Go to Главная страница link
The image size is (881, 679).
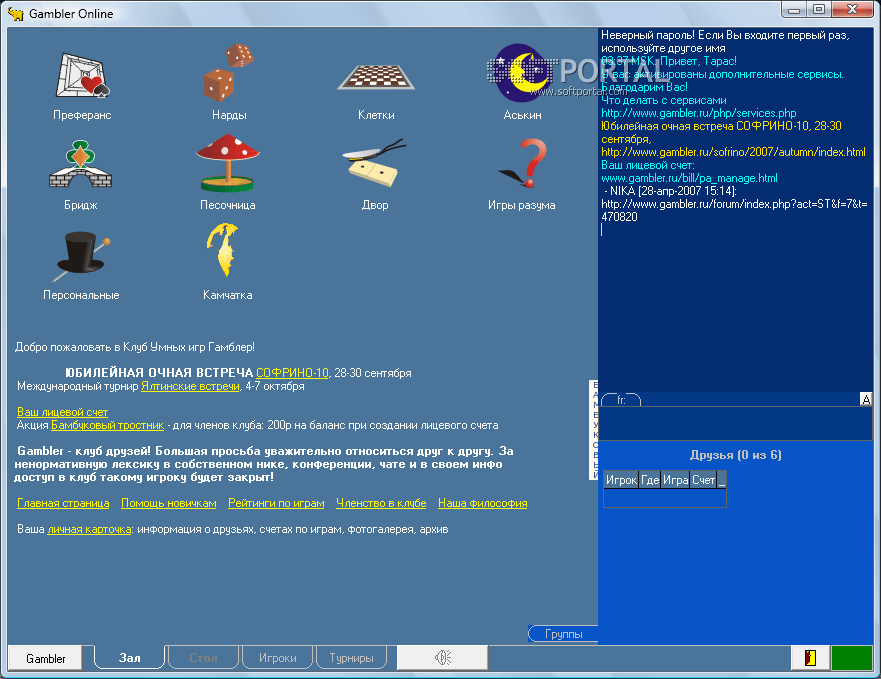click(x=63, y=503)
